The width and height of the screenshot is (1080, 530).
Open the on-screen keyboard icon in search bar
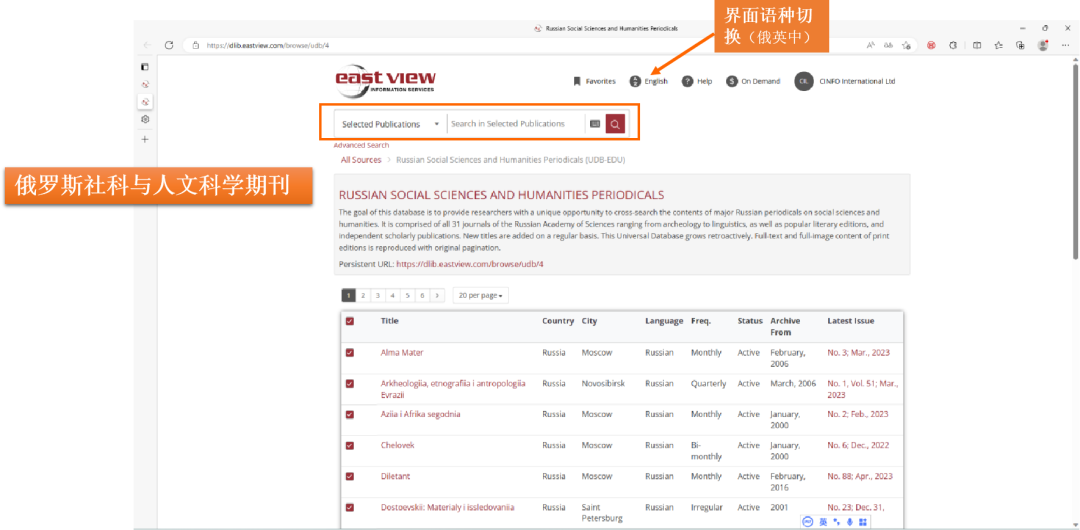(x=595, y=124)
